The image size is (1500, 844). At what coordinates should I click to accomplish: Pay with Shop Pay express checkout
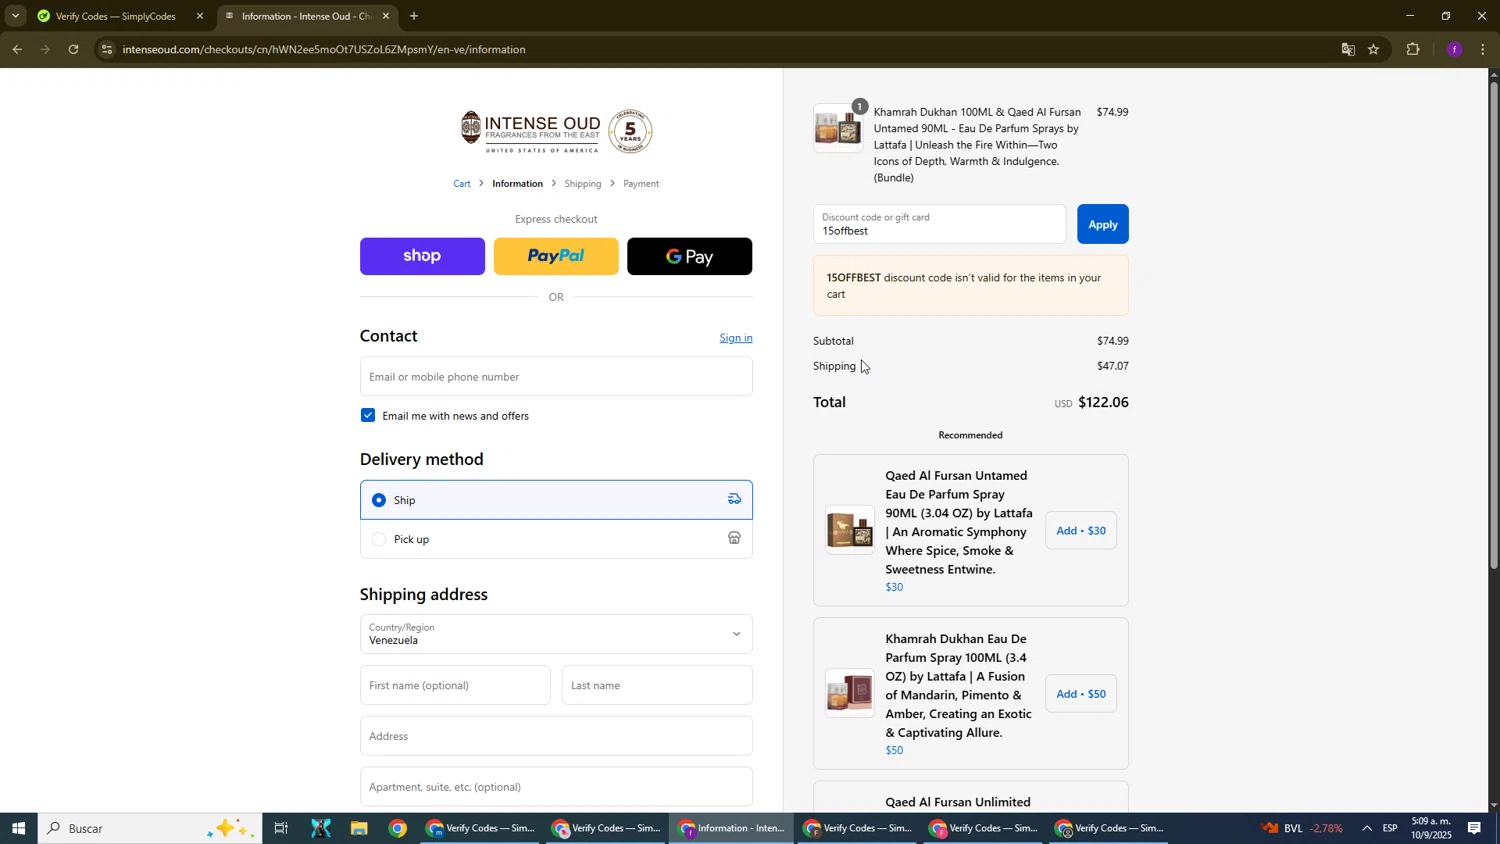point(422,256)
